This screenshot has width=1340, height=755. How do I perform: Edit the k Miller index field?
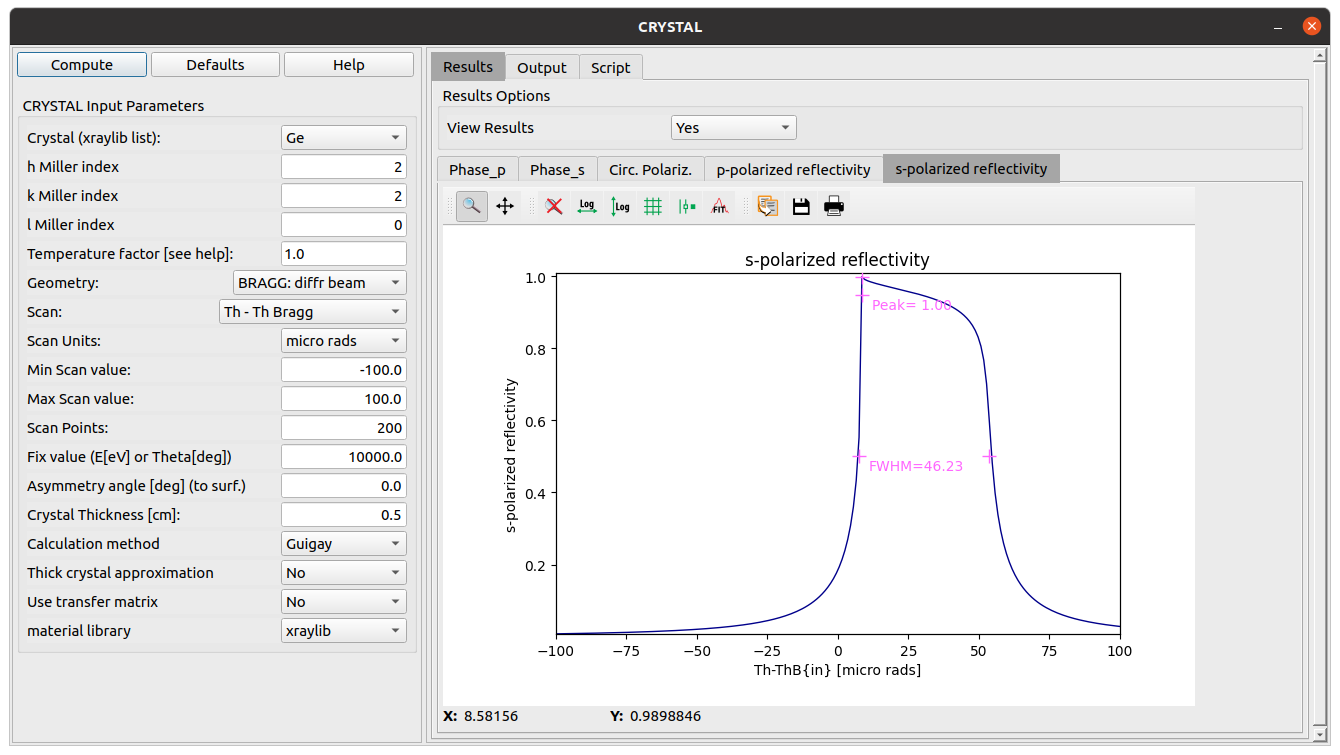[x=344, y=196]
